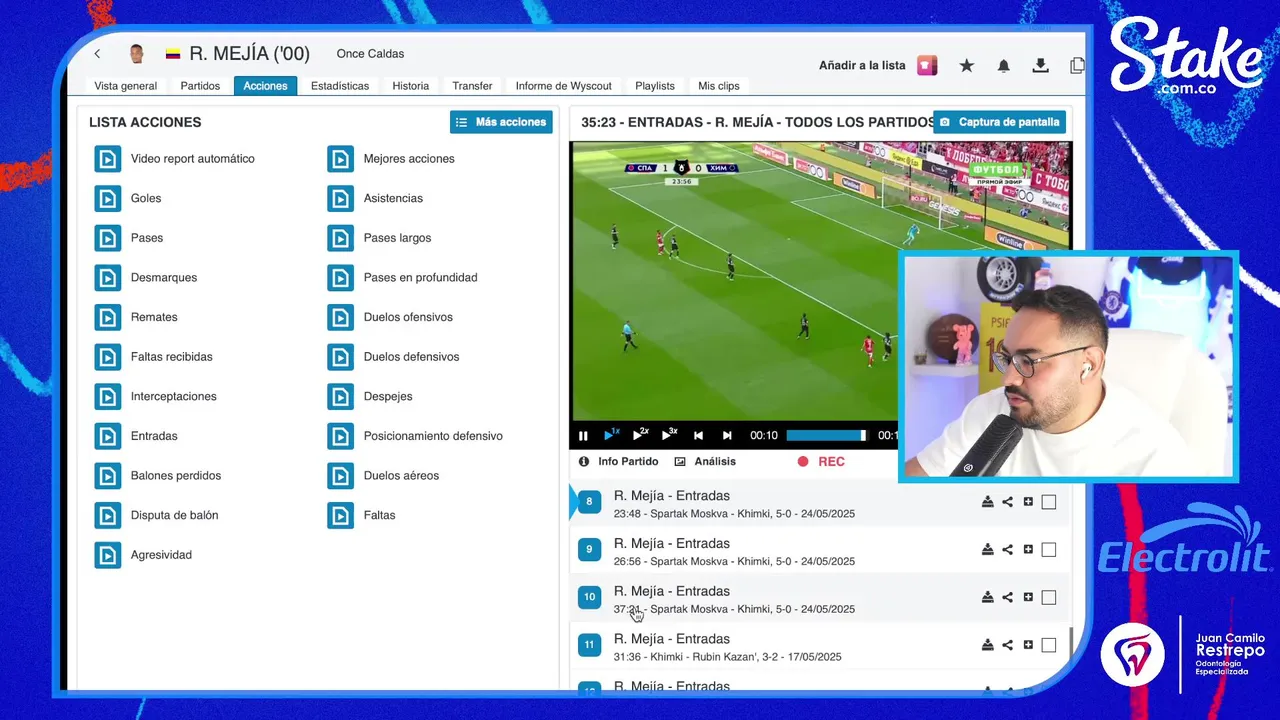Screen dimensions: 1280x720
Task: Open the Despejes play icon
Action: 340,396
